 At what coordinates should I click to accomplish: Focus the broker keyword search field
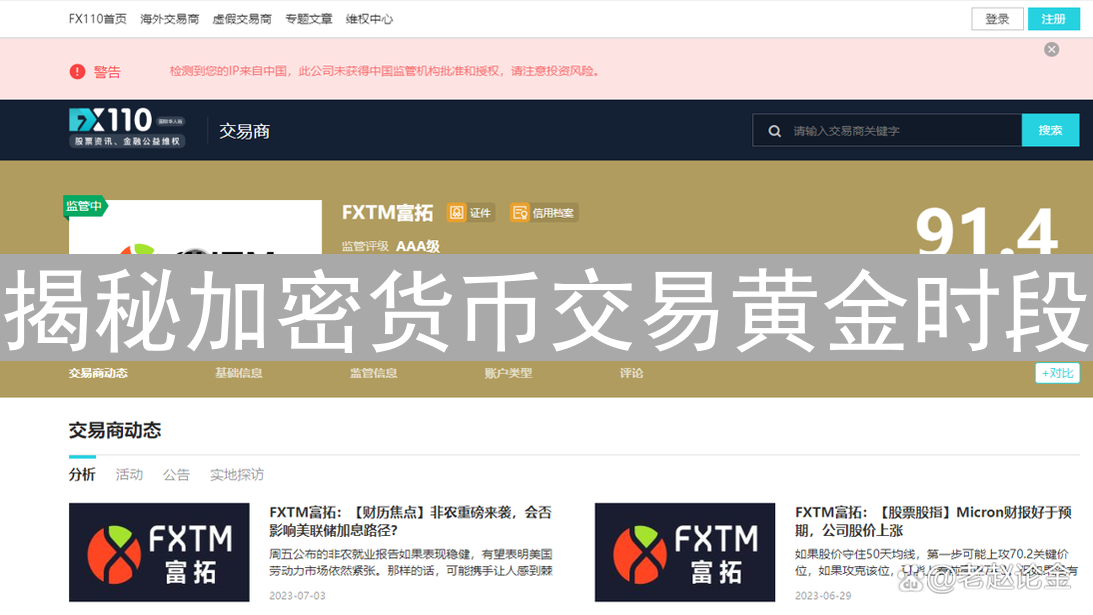(x=887, y=130)
